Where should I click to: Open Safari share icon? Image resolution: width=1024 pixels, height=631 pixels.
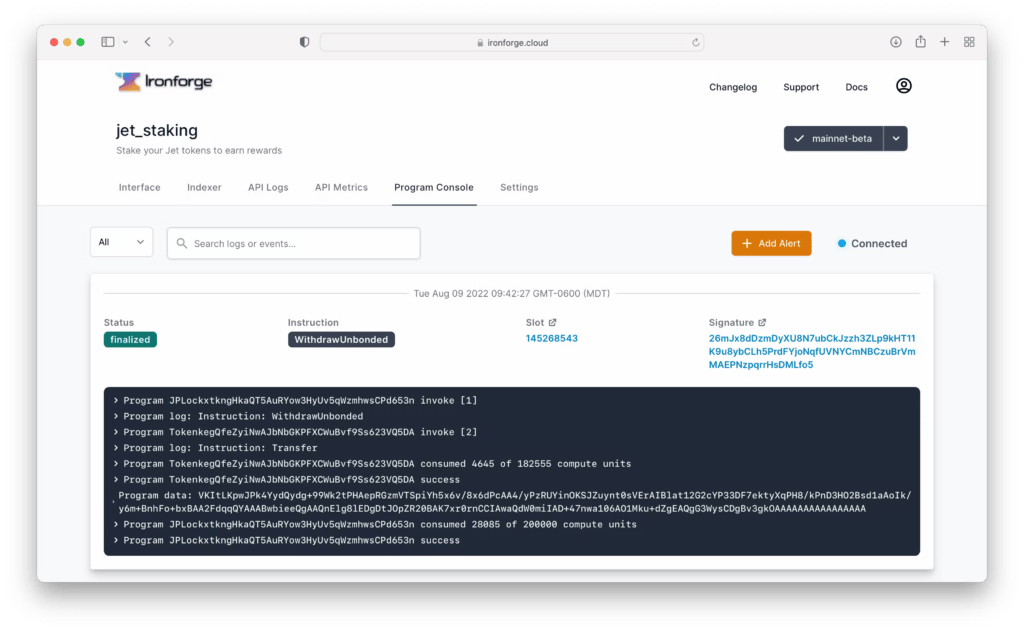click(x=920, y=41)
